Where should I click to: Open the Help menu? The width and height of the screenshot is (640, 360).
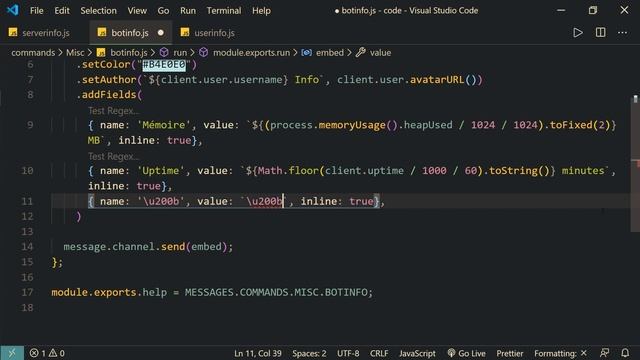[261, 11]
